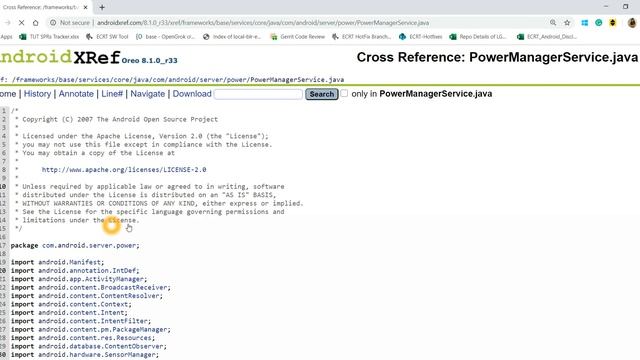Click android.content.IntentFilter import reference

click(x=93, y=321)
